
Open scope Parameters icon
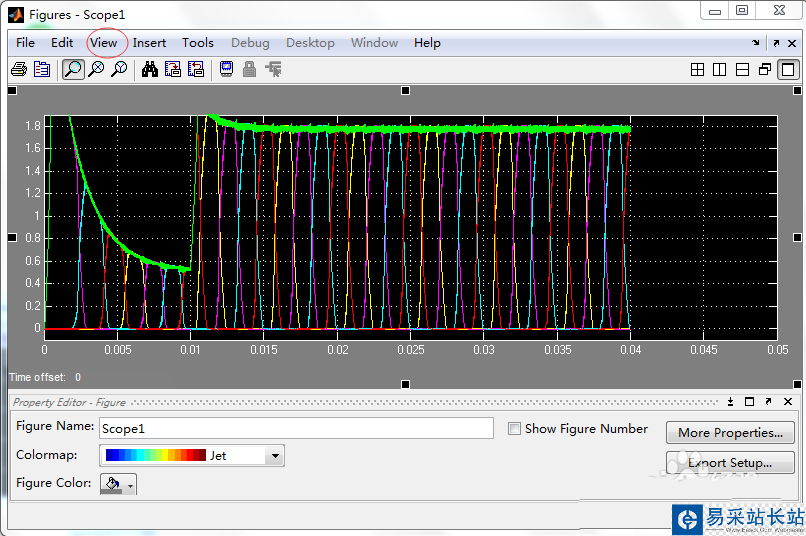coord(42,69)
